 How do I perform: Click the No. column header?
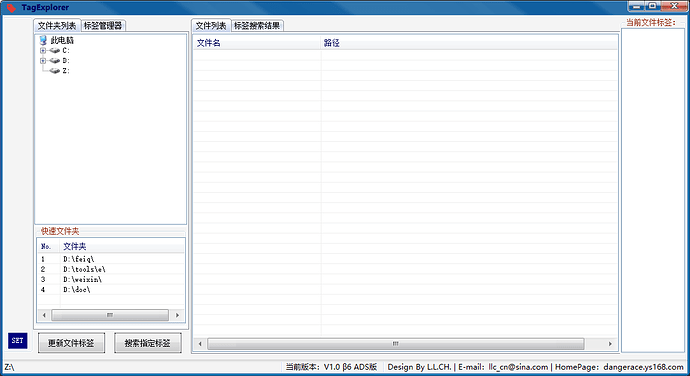(x=48, y=246)
